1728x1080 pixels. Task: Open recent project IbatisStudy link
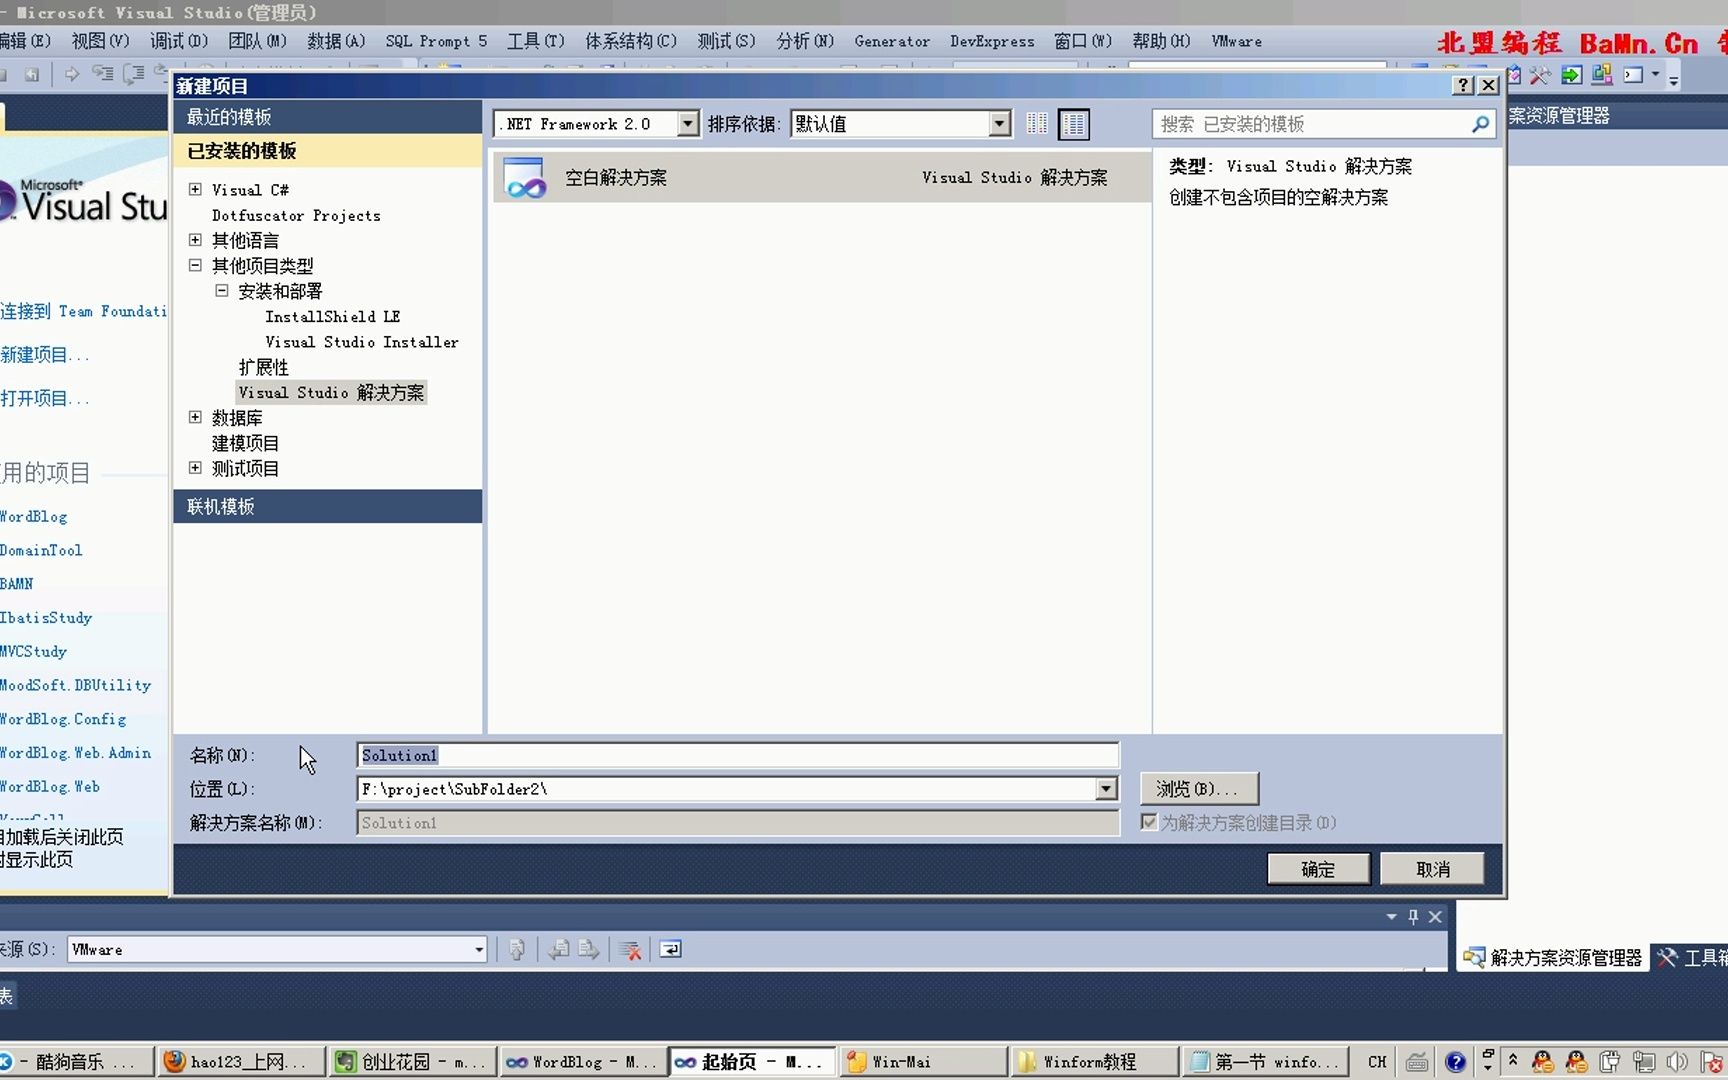(x=46, y=618)
